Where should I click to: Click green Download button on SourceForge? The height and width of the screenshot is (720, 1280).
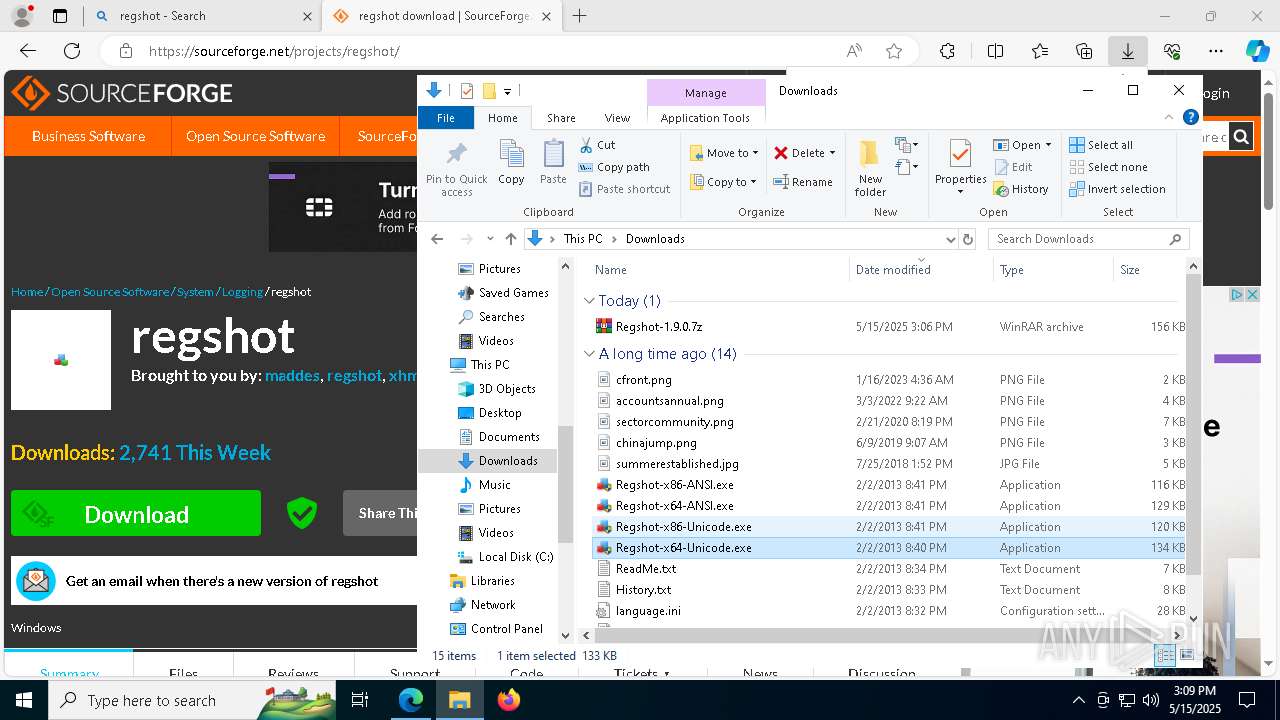pos(136,514)
